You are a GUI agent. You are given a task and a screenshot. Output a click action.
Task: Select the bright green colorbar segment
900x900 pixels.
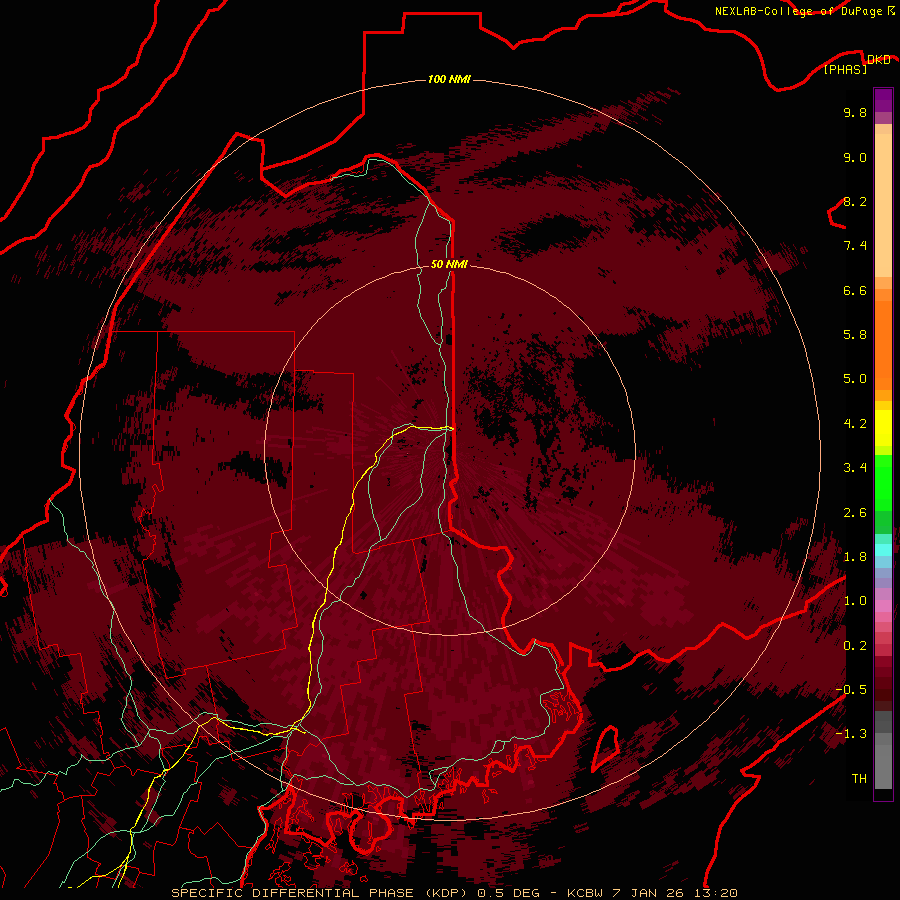coord(883,482)
